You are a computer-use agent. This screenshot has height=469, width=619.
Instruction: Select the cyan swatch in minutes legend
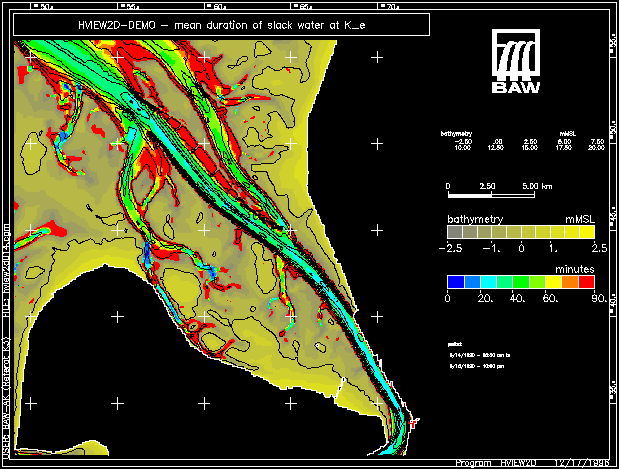coord(488,282)
